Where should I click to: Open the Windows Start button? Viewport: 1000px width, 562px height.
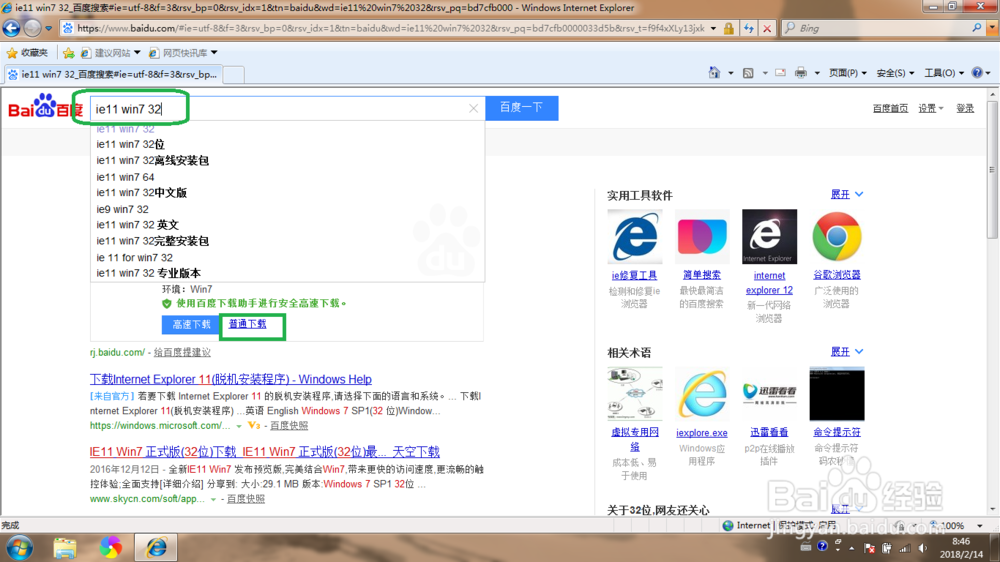coord(19,548)
